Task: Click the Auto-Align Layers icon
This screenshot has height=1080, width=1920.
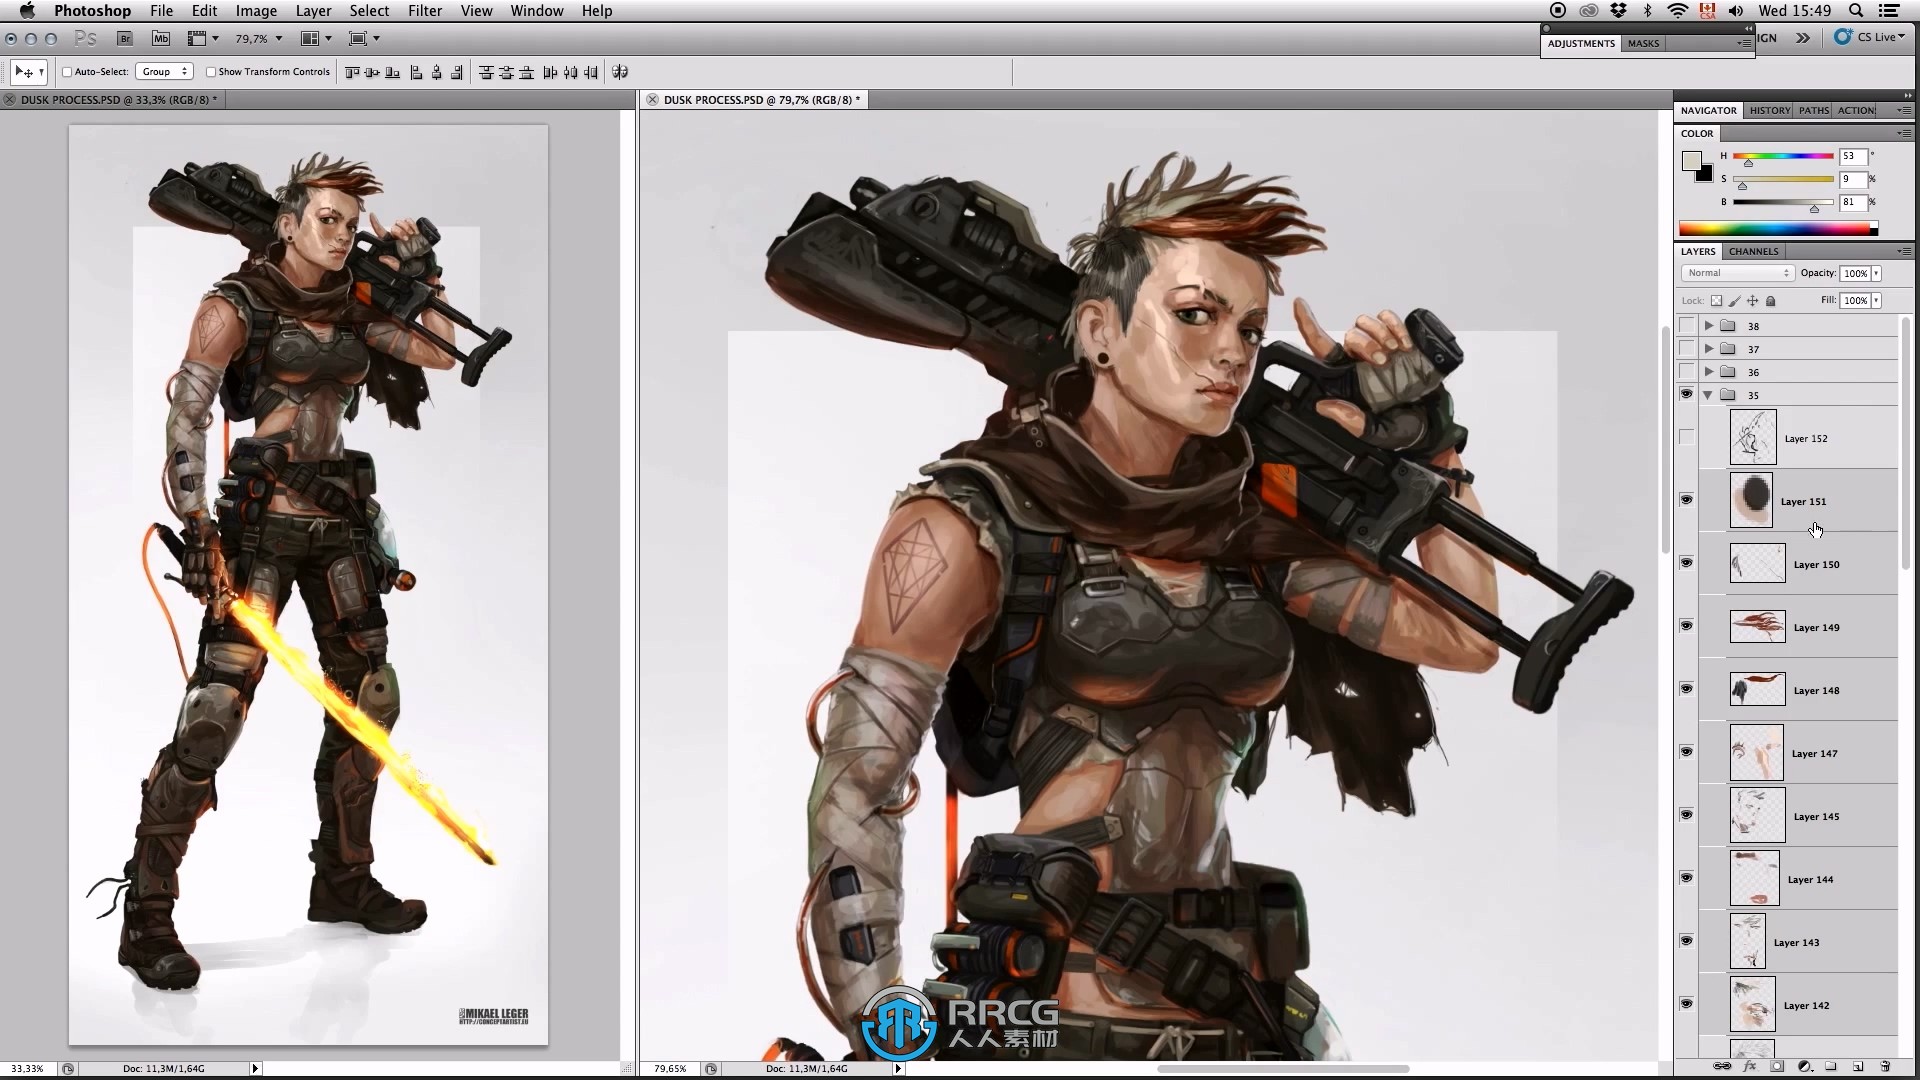Action: pos(620,72)
